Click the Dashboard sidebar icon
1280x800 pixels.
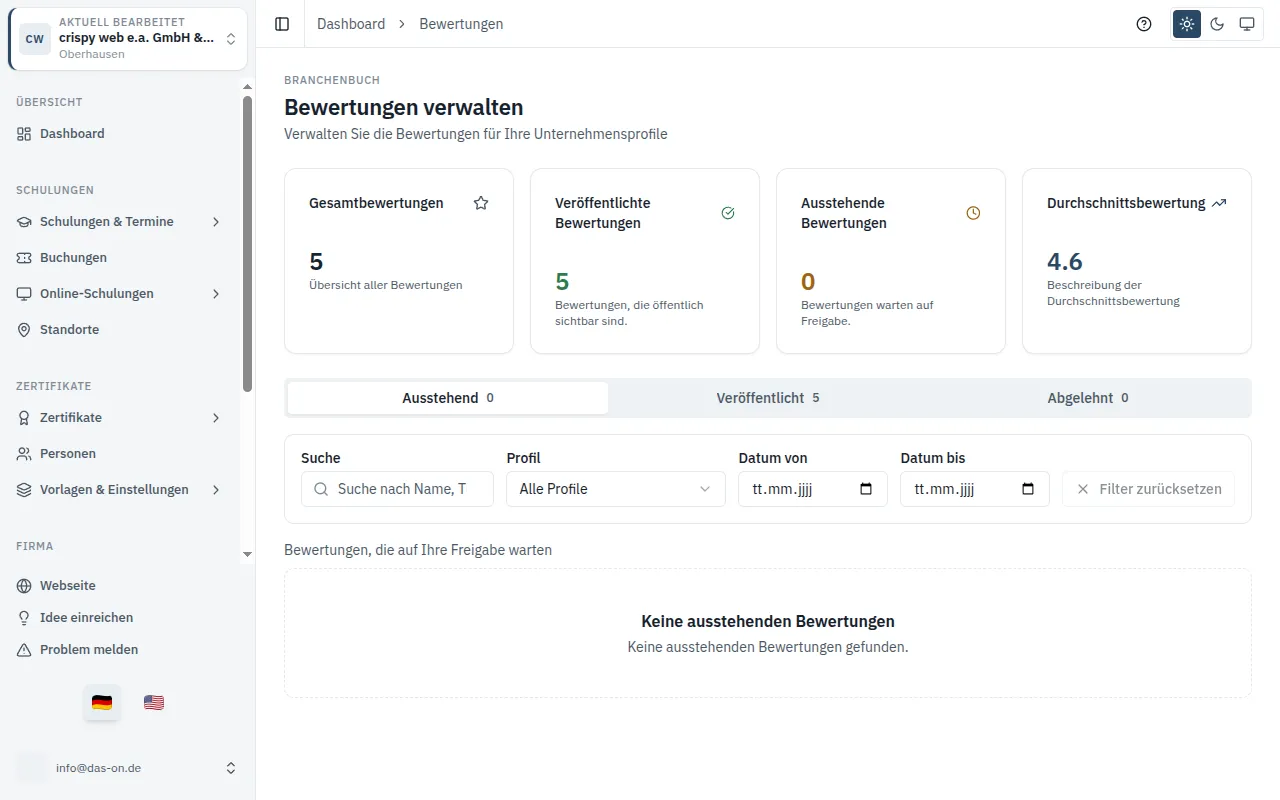[x=24, y=134]
